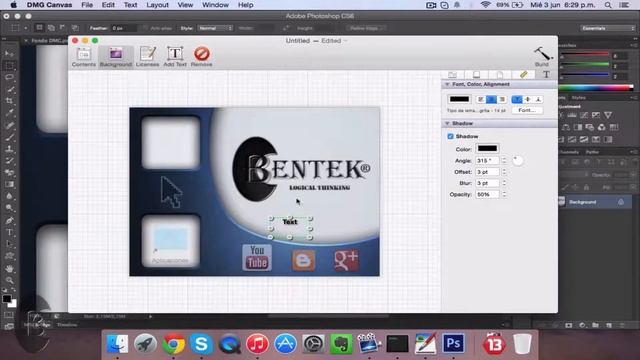The width and height of the screenshot is (640, 360).
Task: Choose Photoshop's add to selection mode
Action: click(x=51, y=28)
